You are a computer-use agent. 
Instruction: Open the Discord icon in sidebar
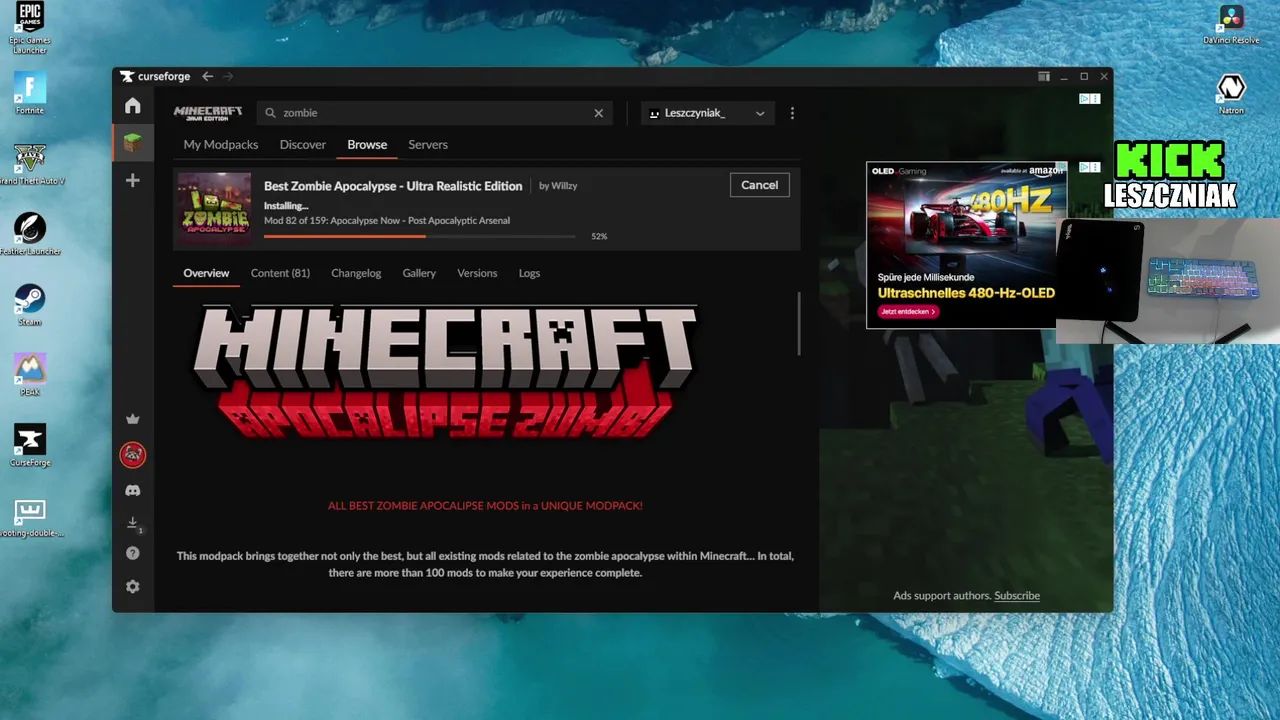(x=132, y=491)
